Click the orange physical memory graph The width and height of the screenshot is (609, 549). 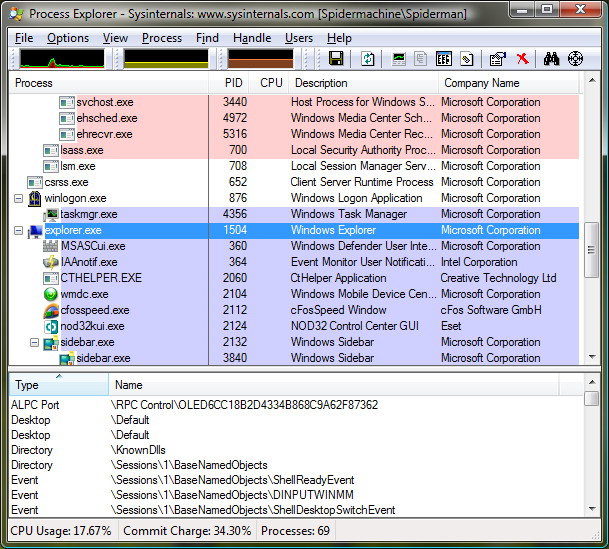pyautogui.click(x=260, y=59)
